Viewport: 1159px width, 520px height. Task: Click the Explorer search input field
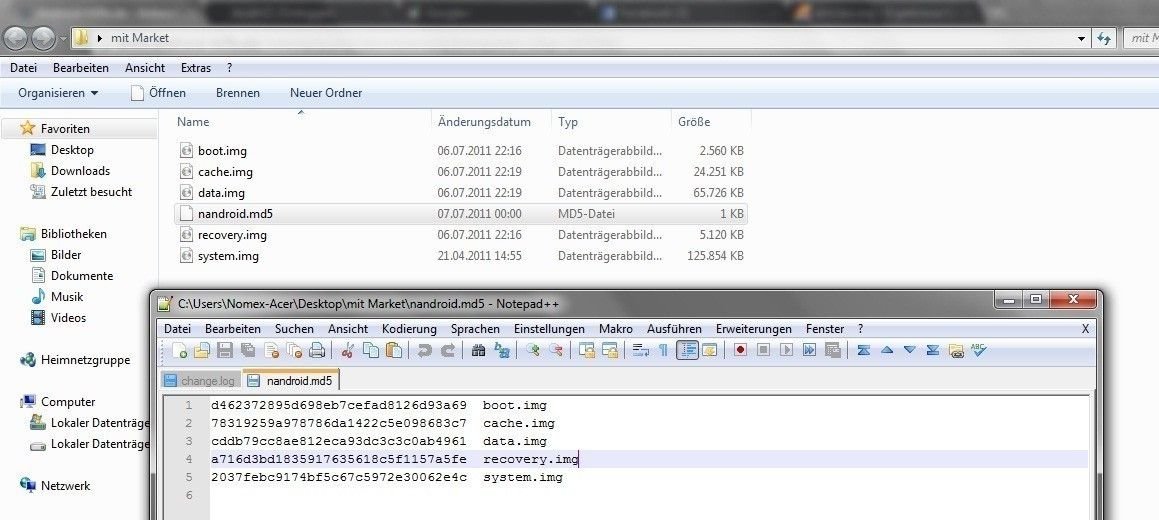(1141, 38)
